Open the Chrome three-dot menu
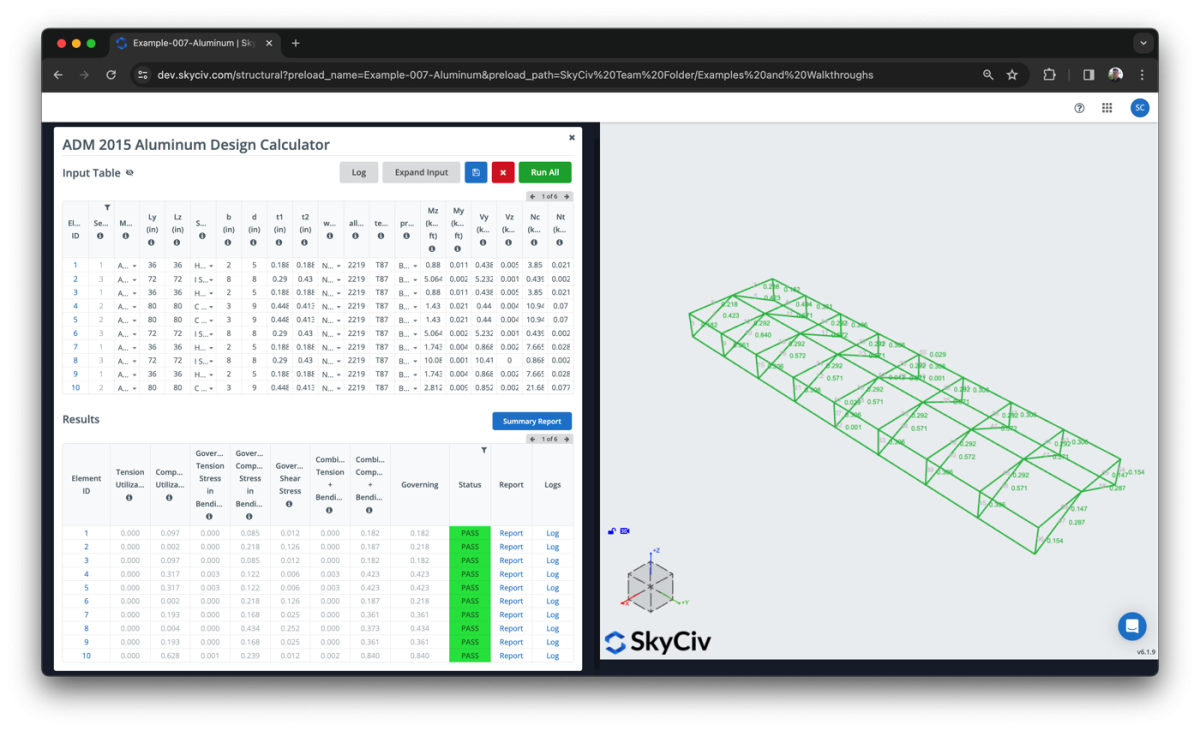Image resolution: width=1200 pixels, height=731 pixels. (x=1141, y=74)
